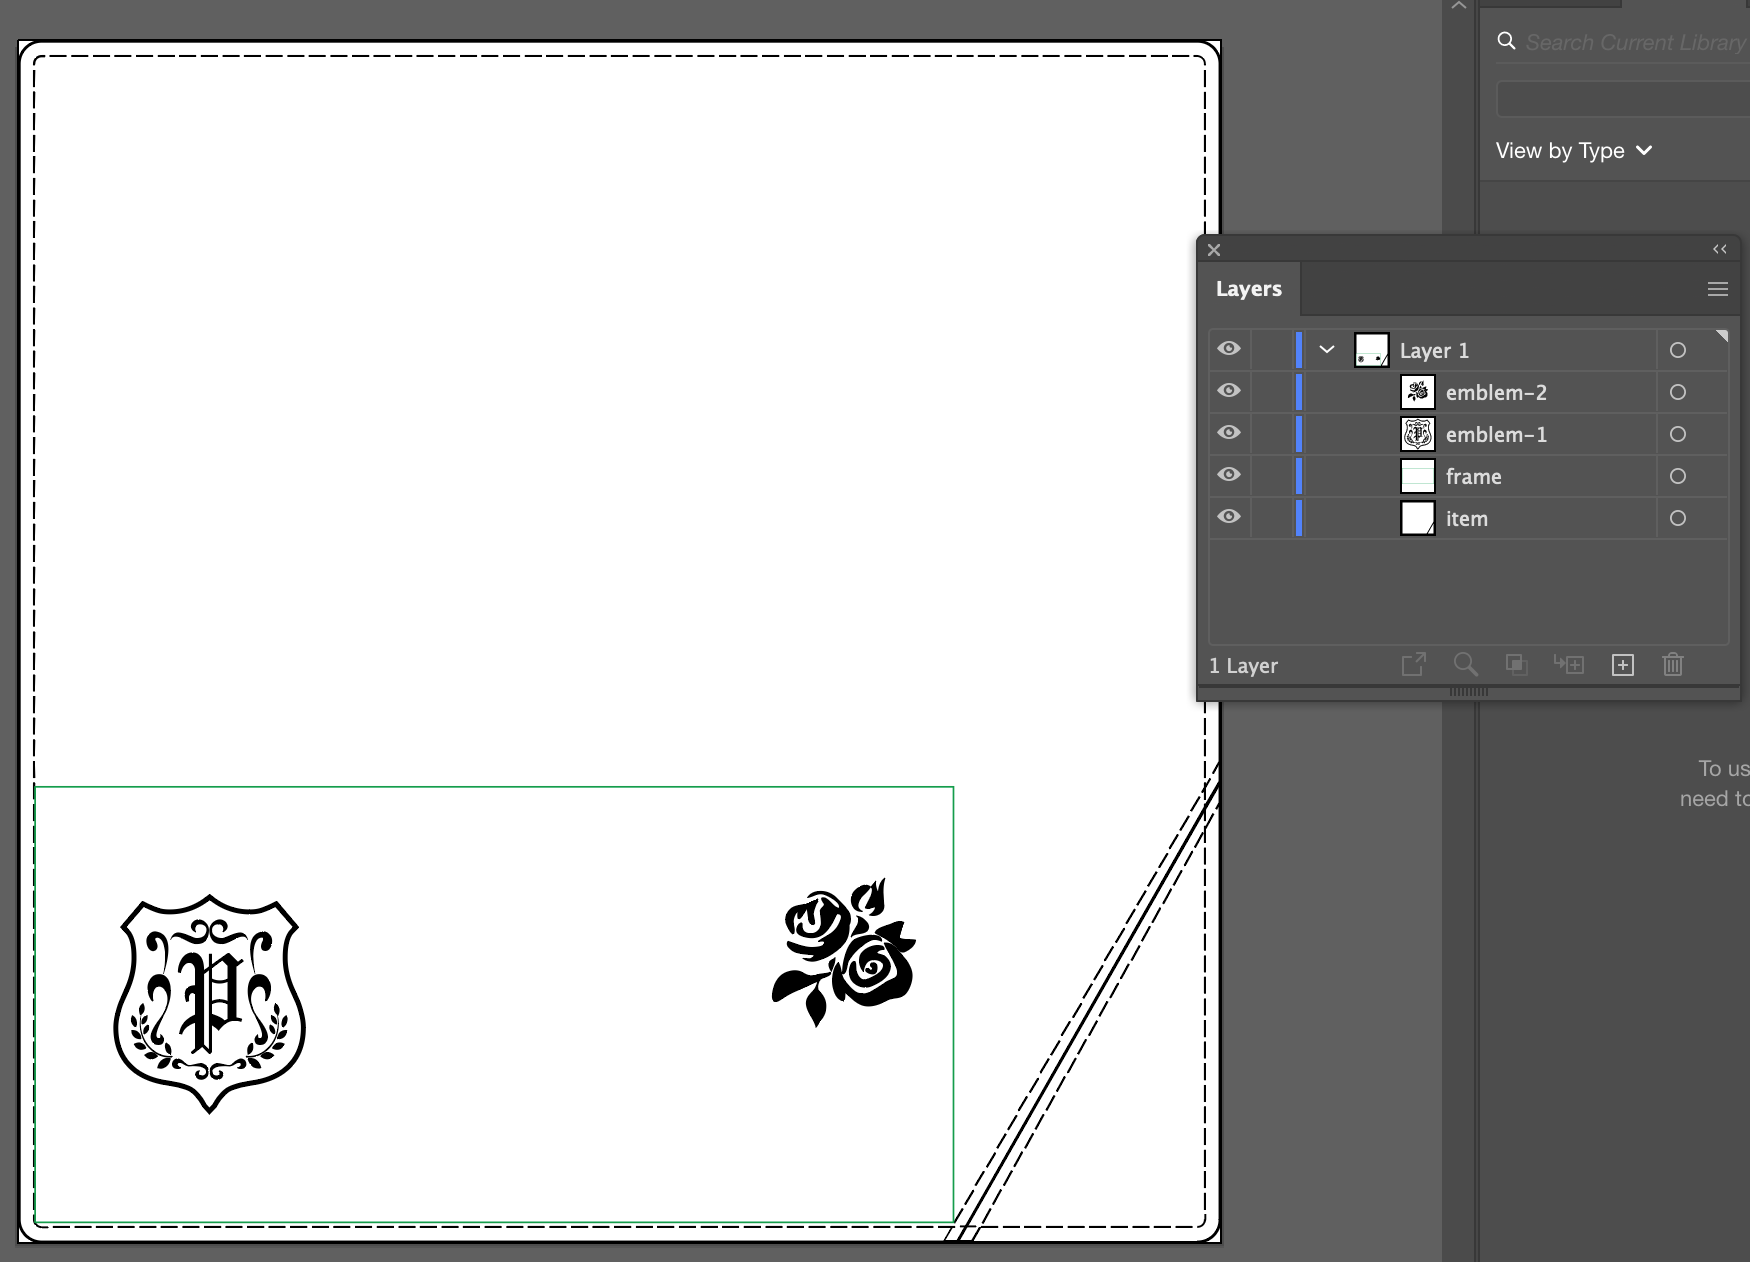
Task: Click the Delete Selection trash icon
Action: click(x=1673, y=665)
